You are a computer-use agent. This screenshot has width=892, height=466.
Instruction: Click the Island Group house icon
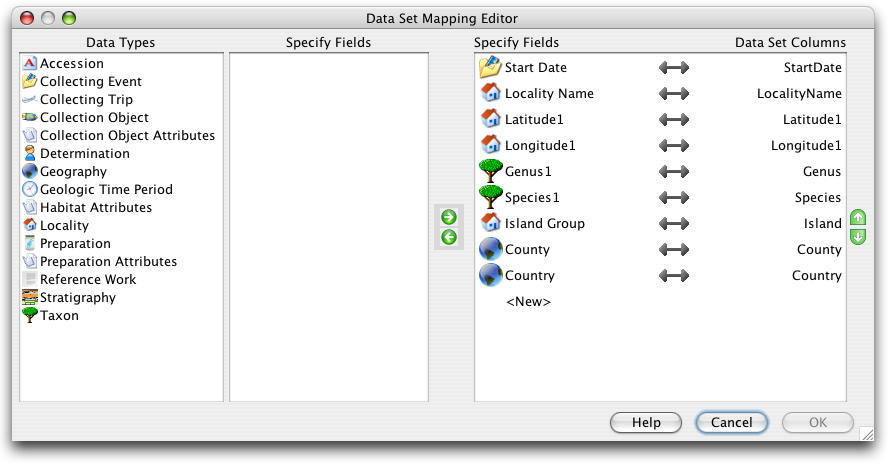pos(490,222)
